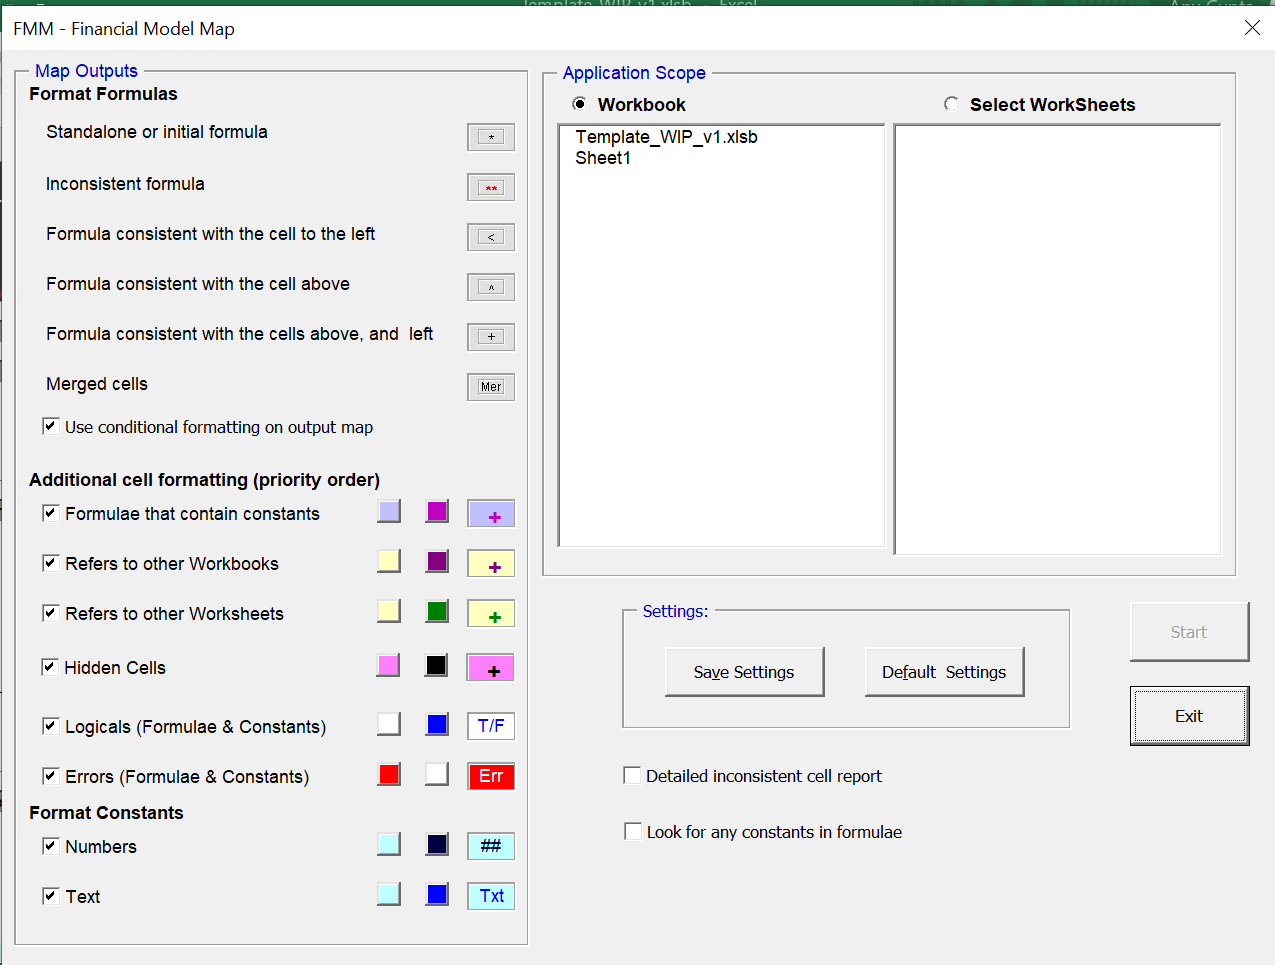
Task: Toggle the Hidden Cells checkbox
Action: click(50, 667)
